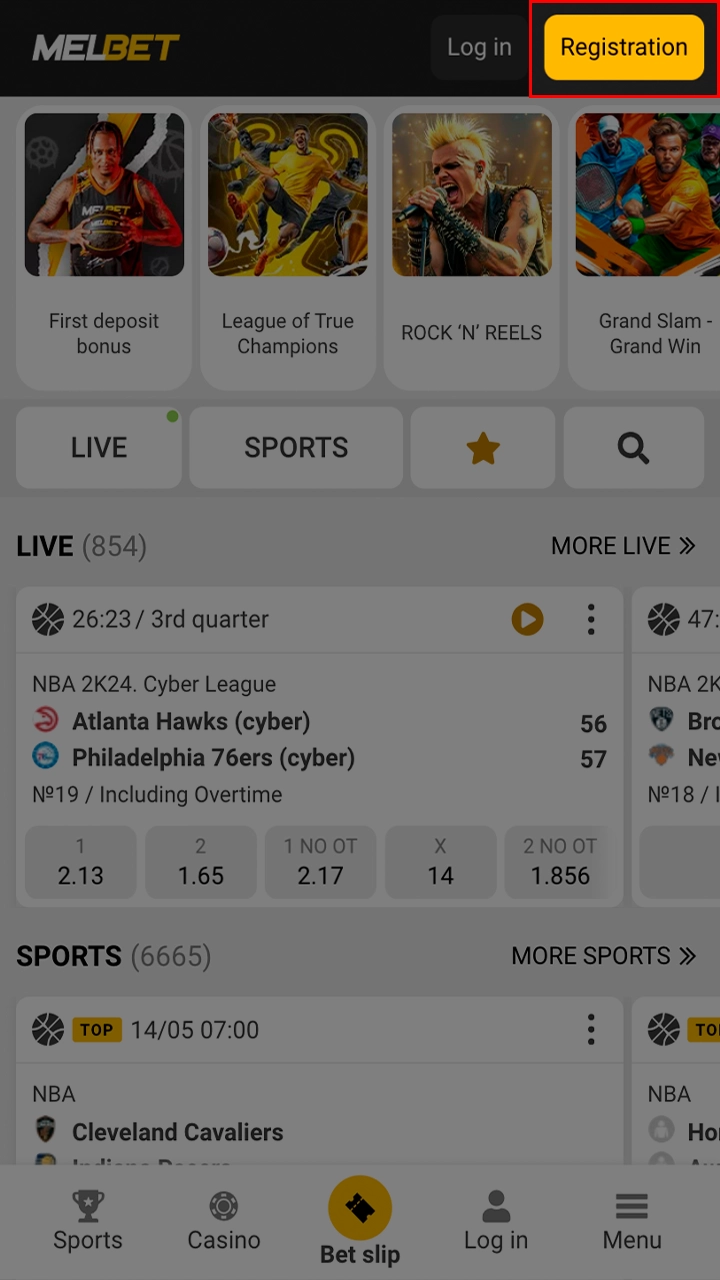
Task: Open the Bet slip ticket icon
Action: point(360,1208)
